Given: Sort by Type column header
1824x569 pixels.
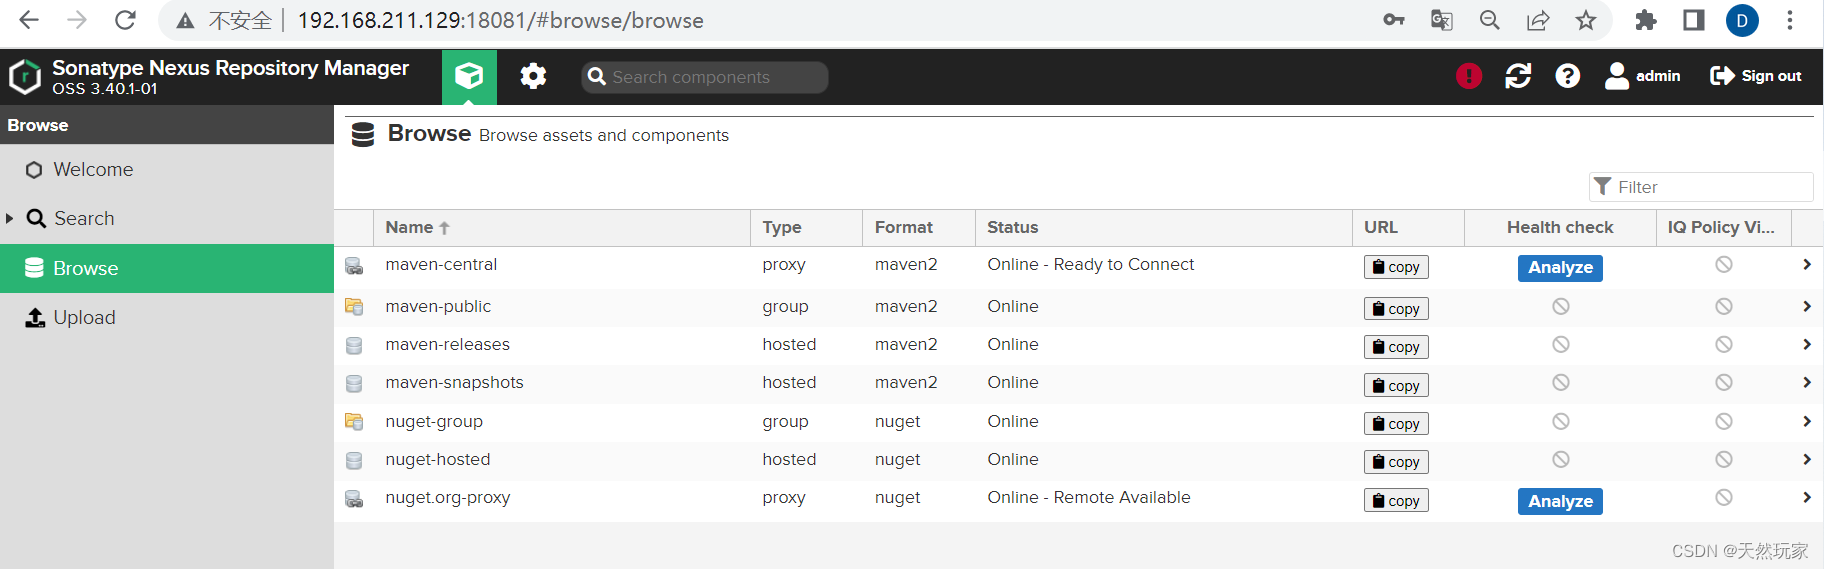Looking at the screenshot, I should 806,227.
